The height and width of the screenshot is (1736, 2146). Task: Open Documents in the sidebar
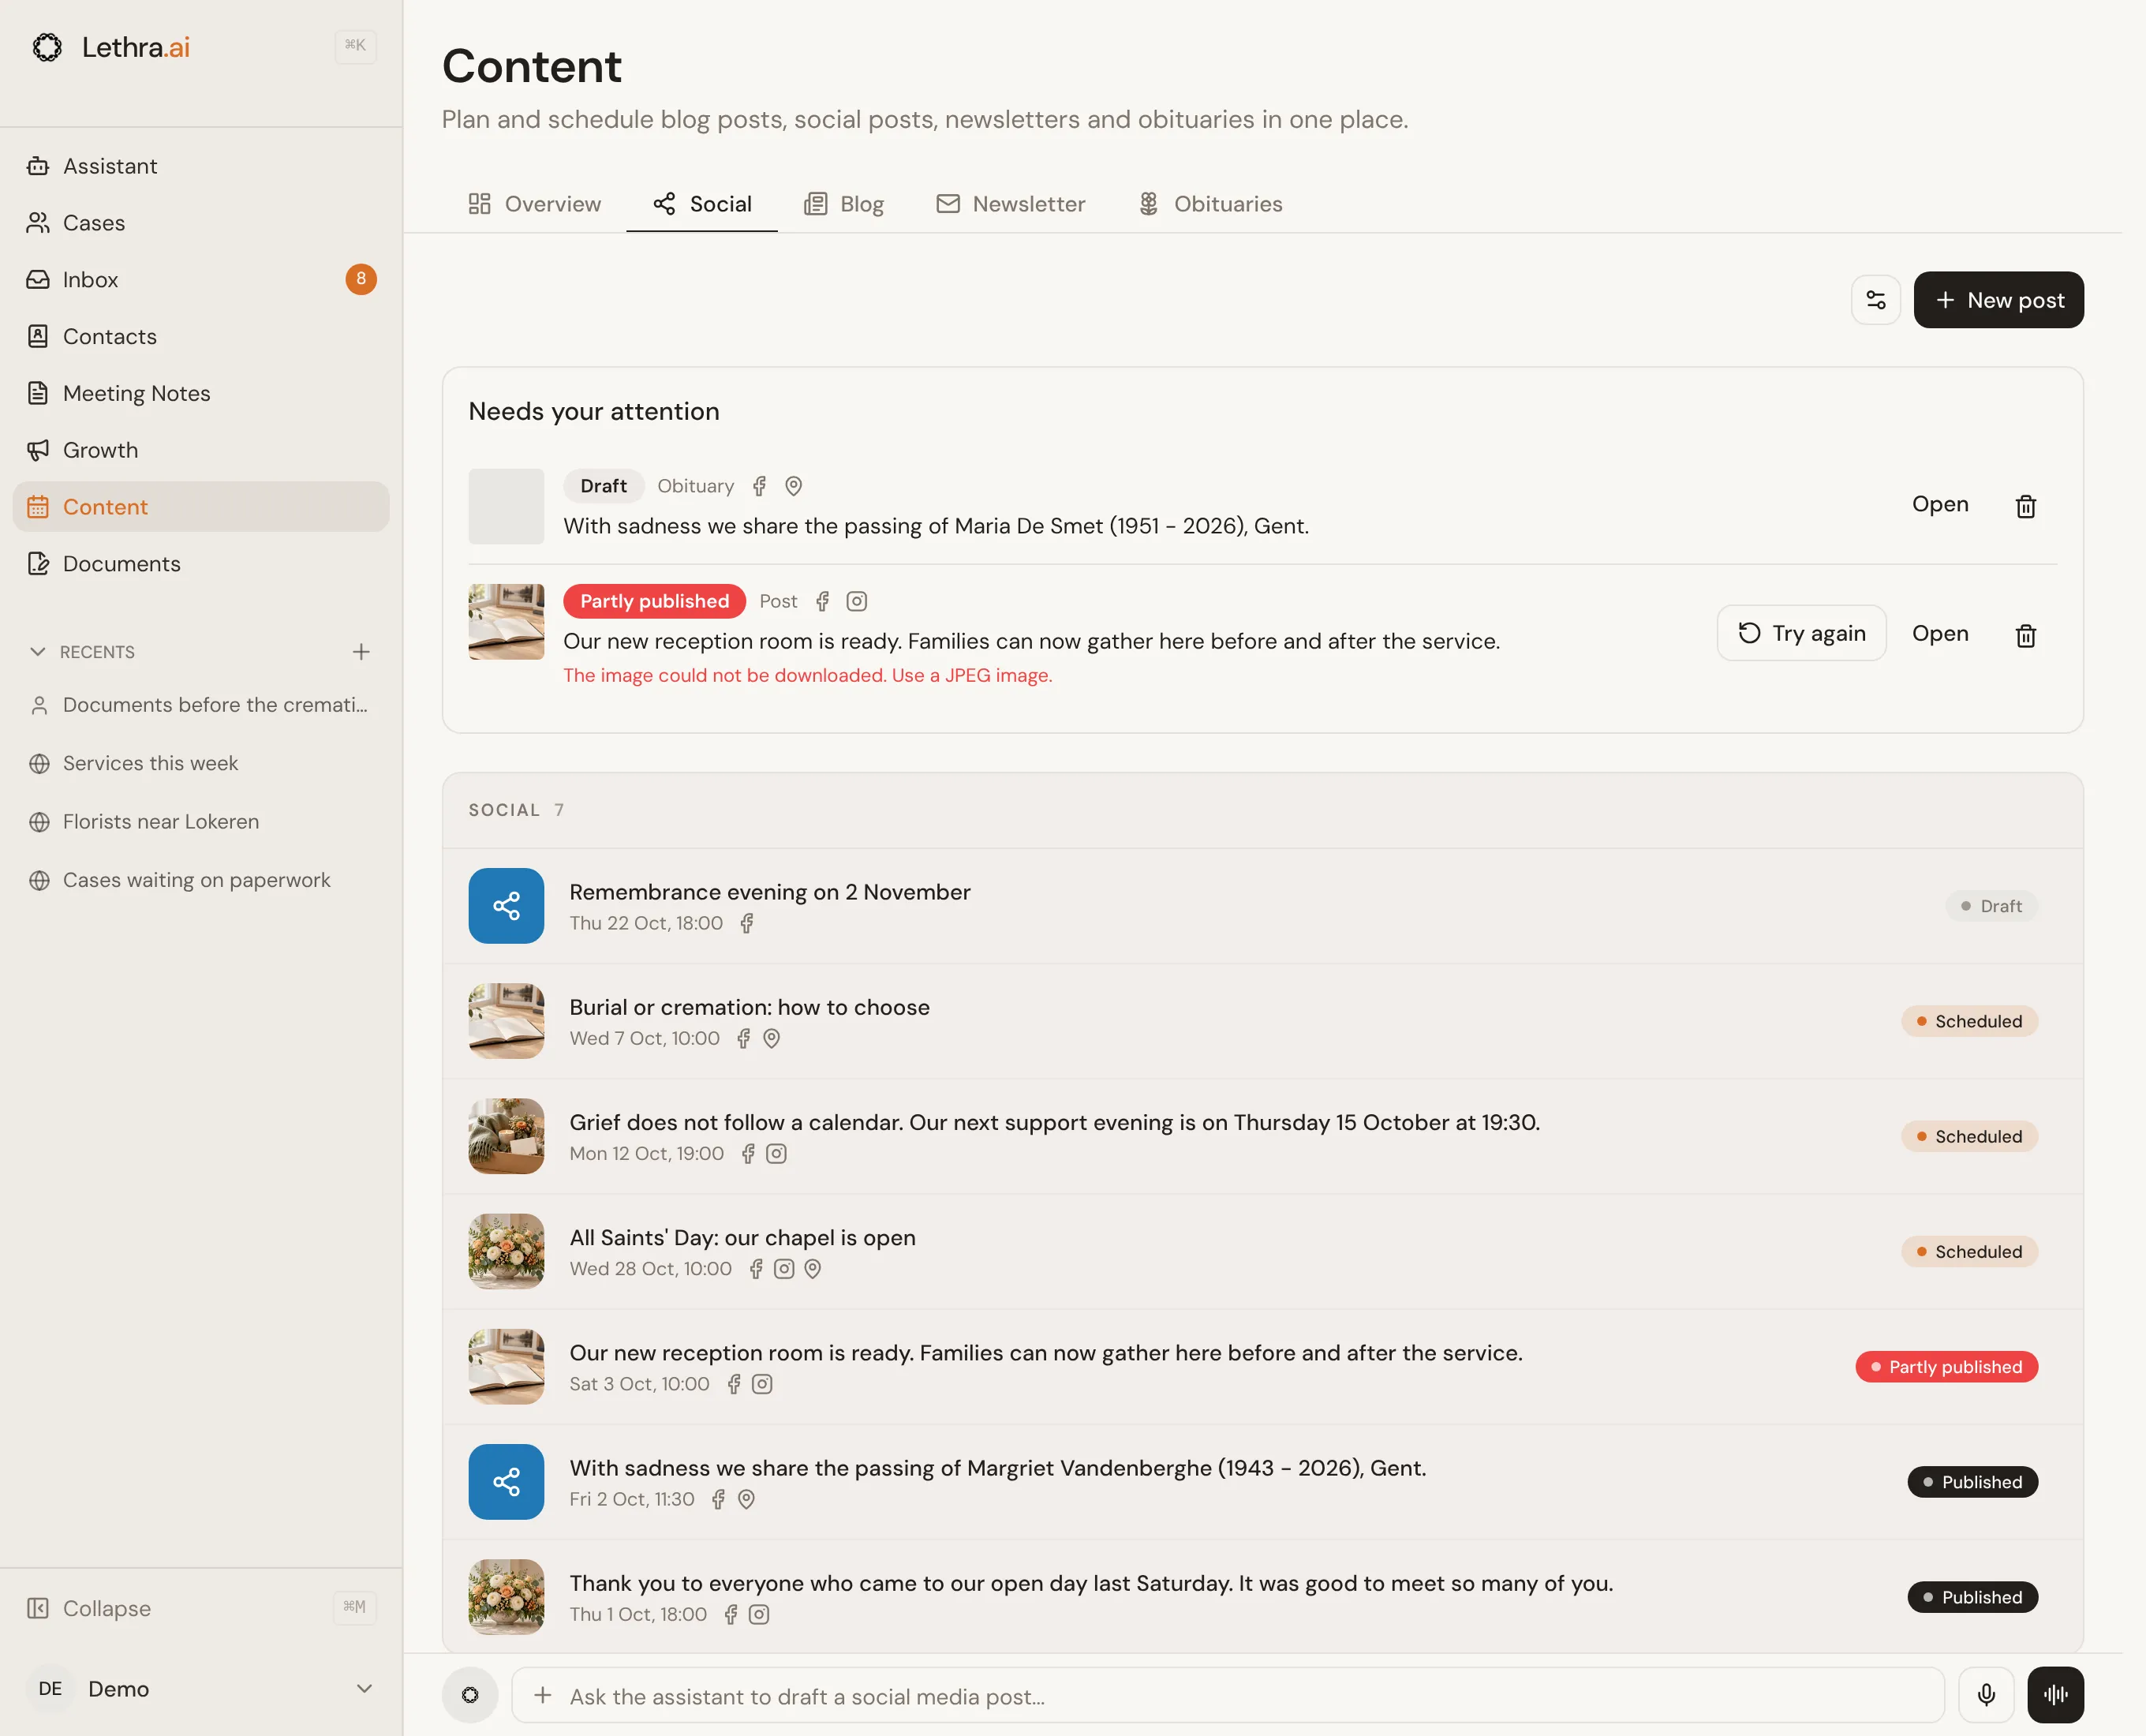pyautogui.click(x=200, y=563)
